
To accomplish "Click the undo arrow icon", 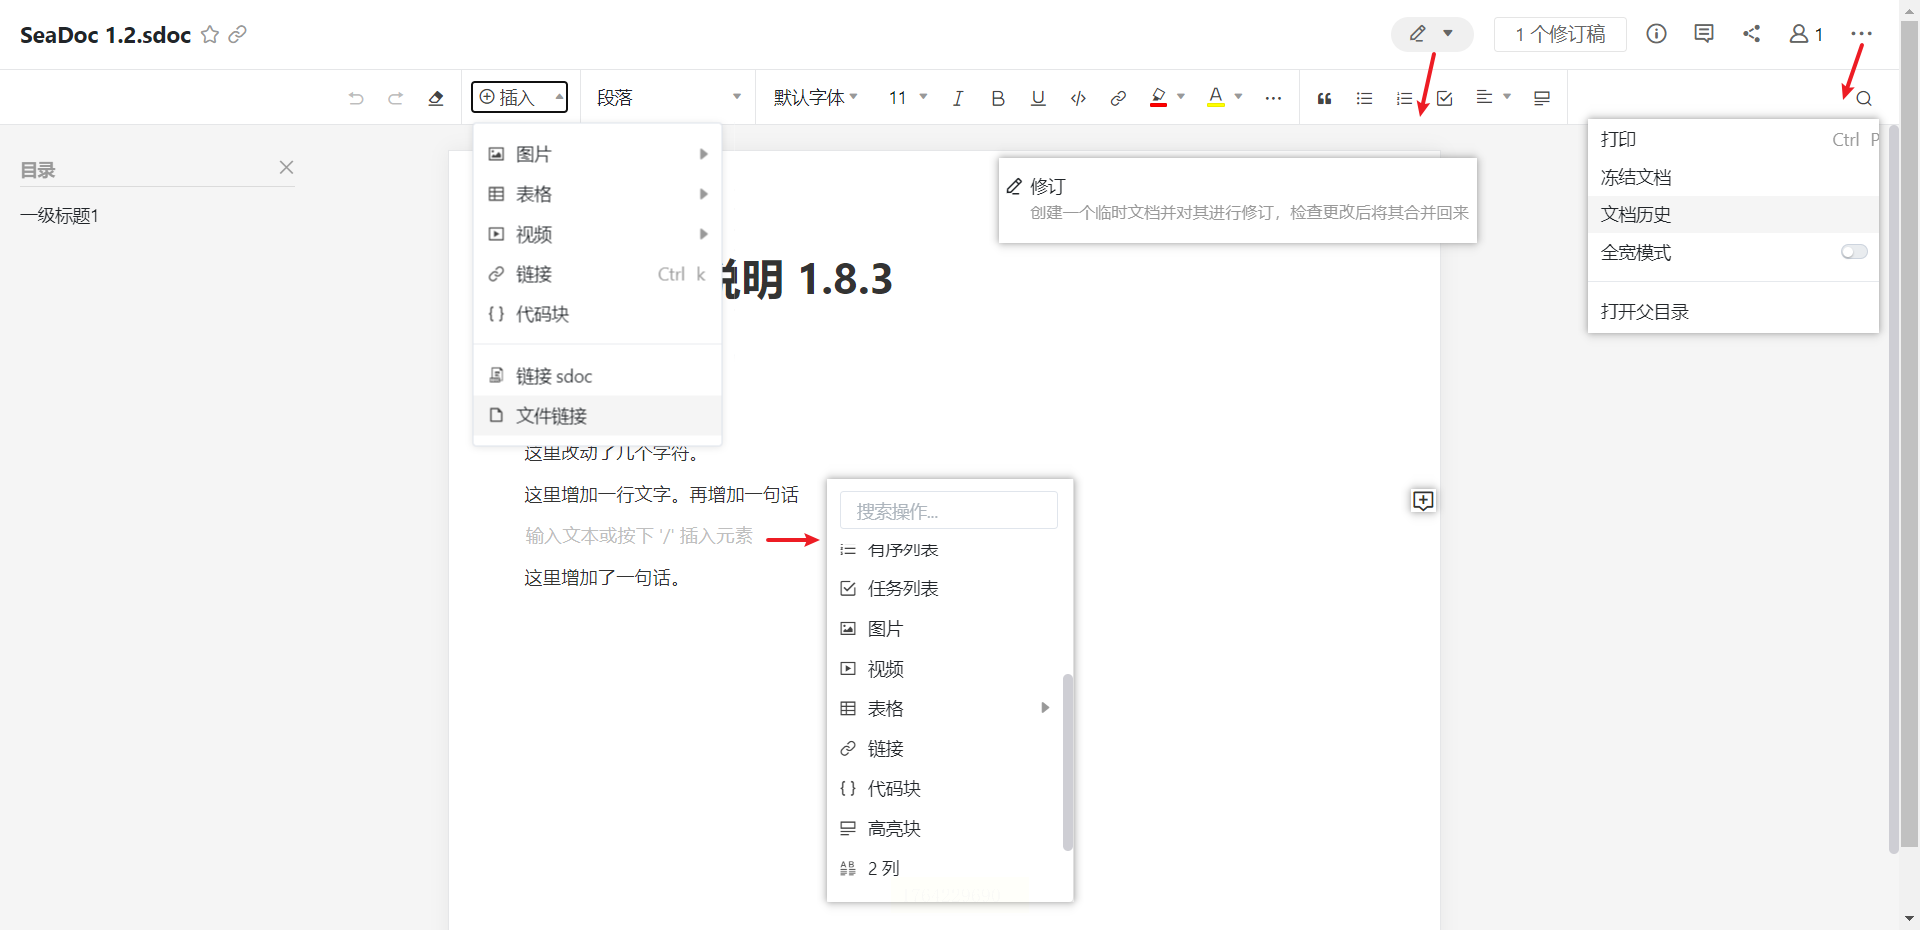I will point(356,98).
